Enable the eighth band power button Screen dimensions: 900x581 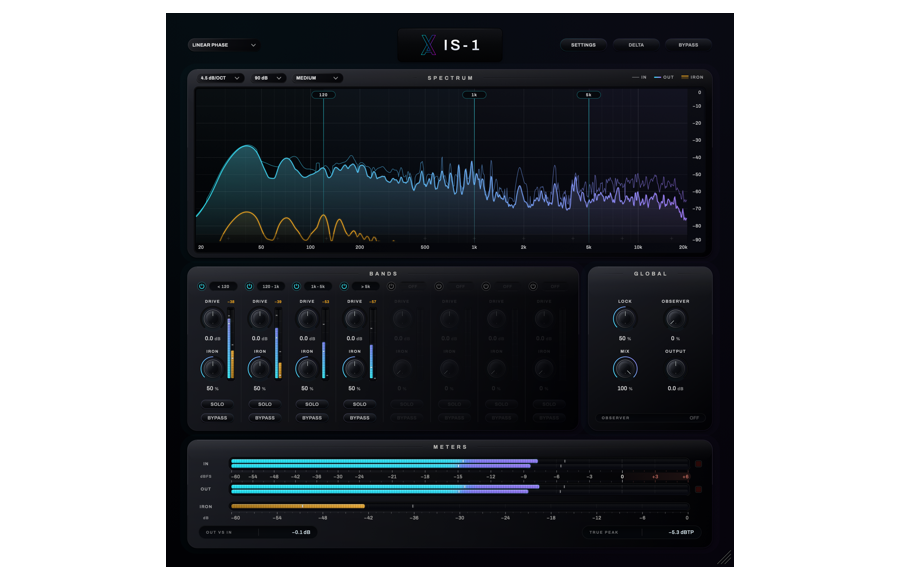tap(533, 286)
